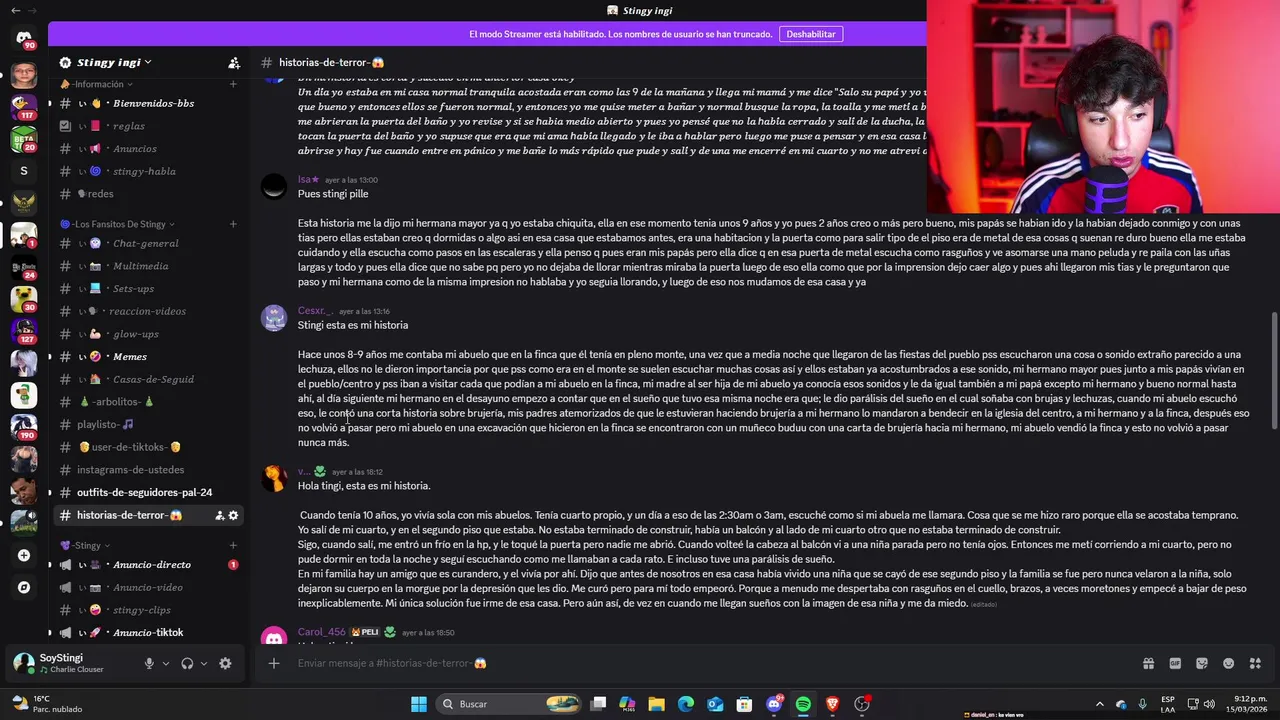Toggle microphone mute in user panel
Image resolution: width=1280 pixels, height=720 pixels.
[x=149, y=663]
